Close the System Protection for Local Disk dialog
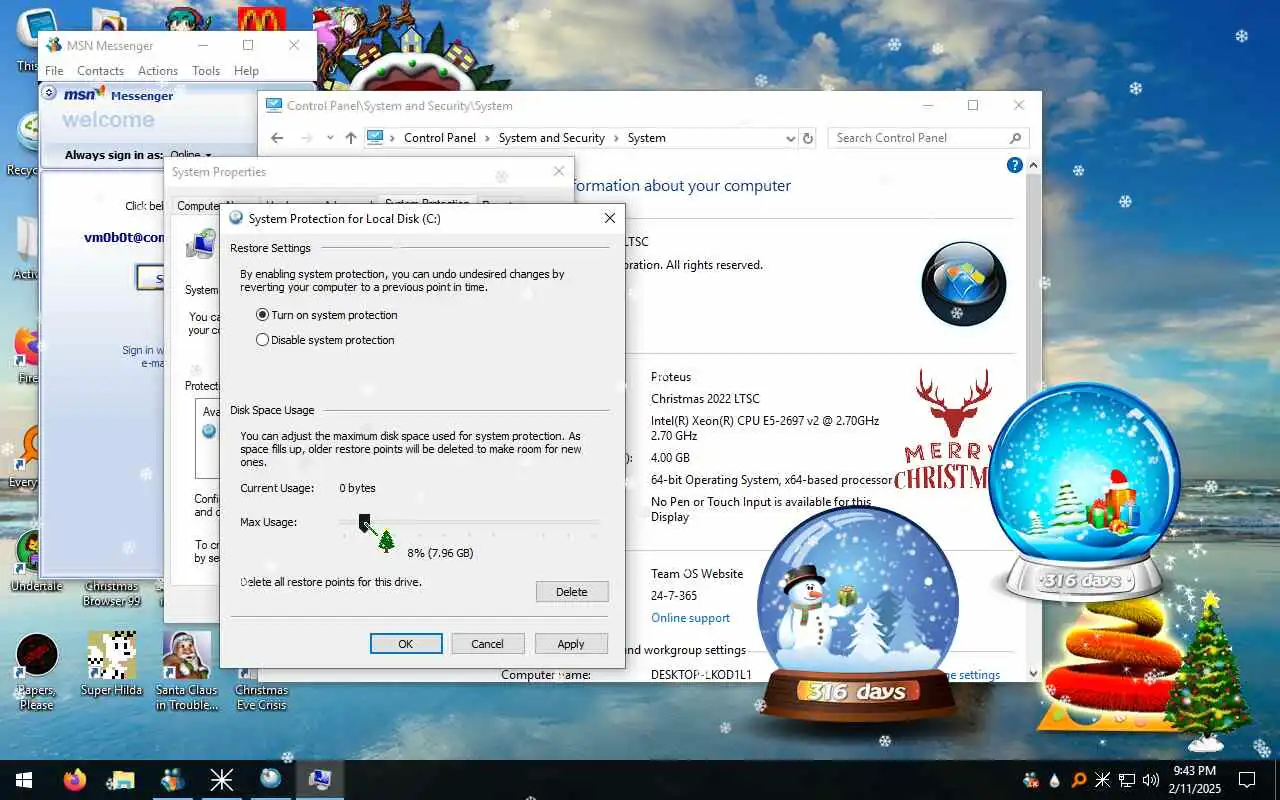Image resolution: width=1280 pixels, height=800 pixels. point(609,218)
